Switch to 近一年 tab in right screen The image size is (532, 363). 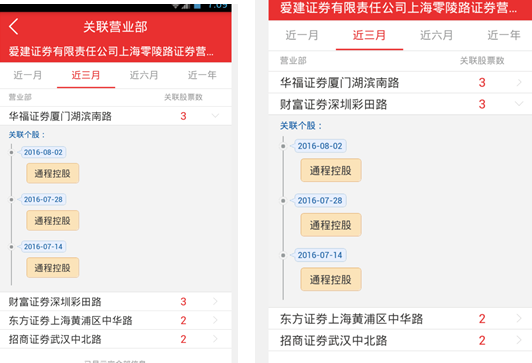pos(504,35)
